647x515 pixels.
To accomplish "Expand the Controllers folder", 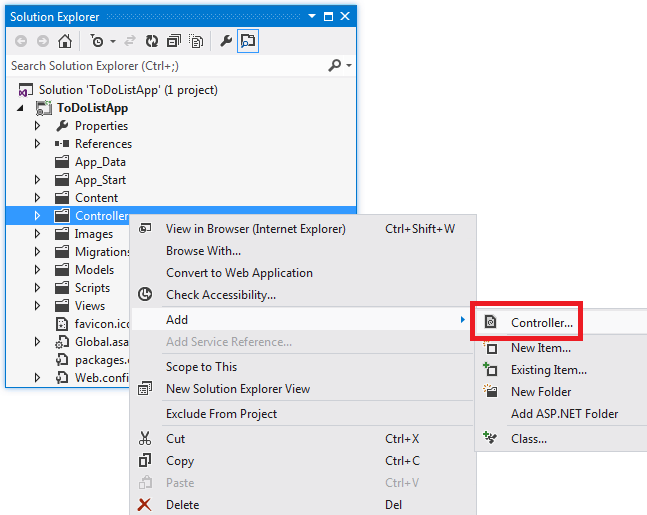I will 38,215.
